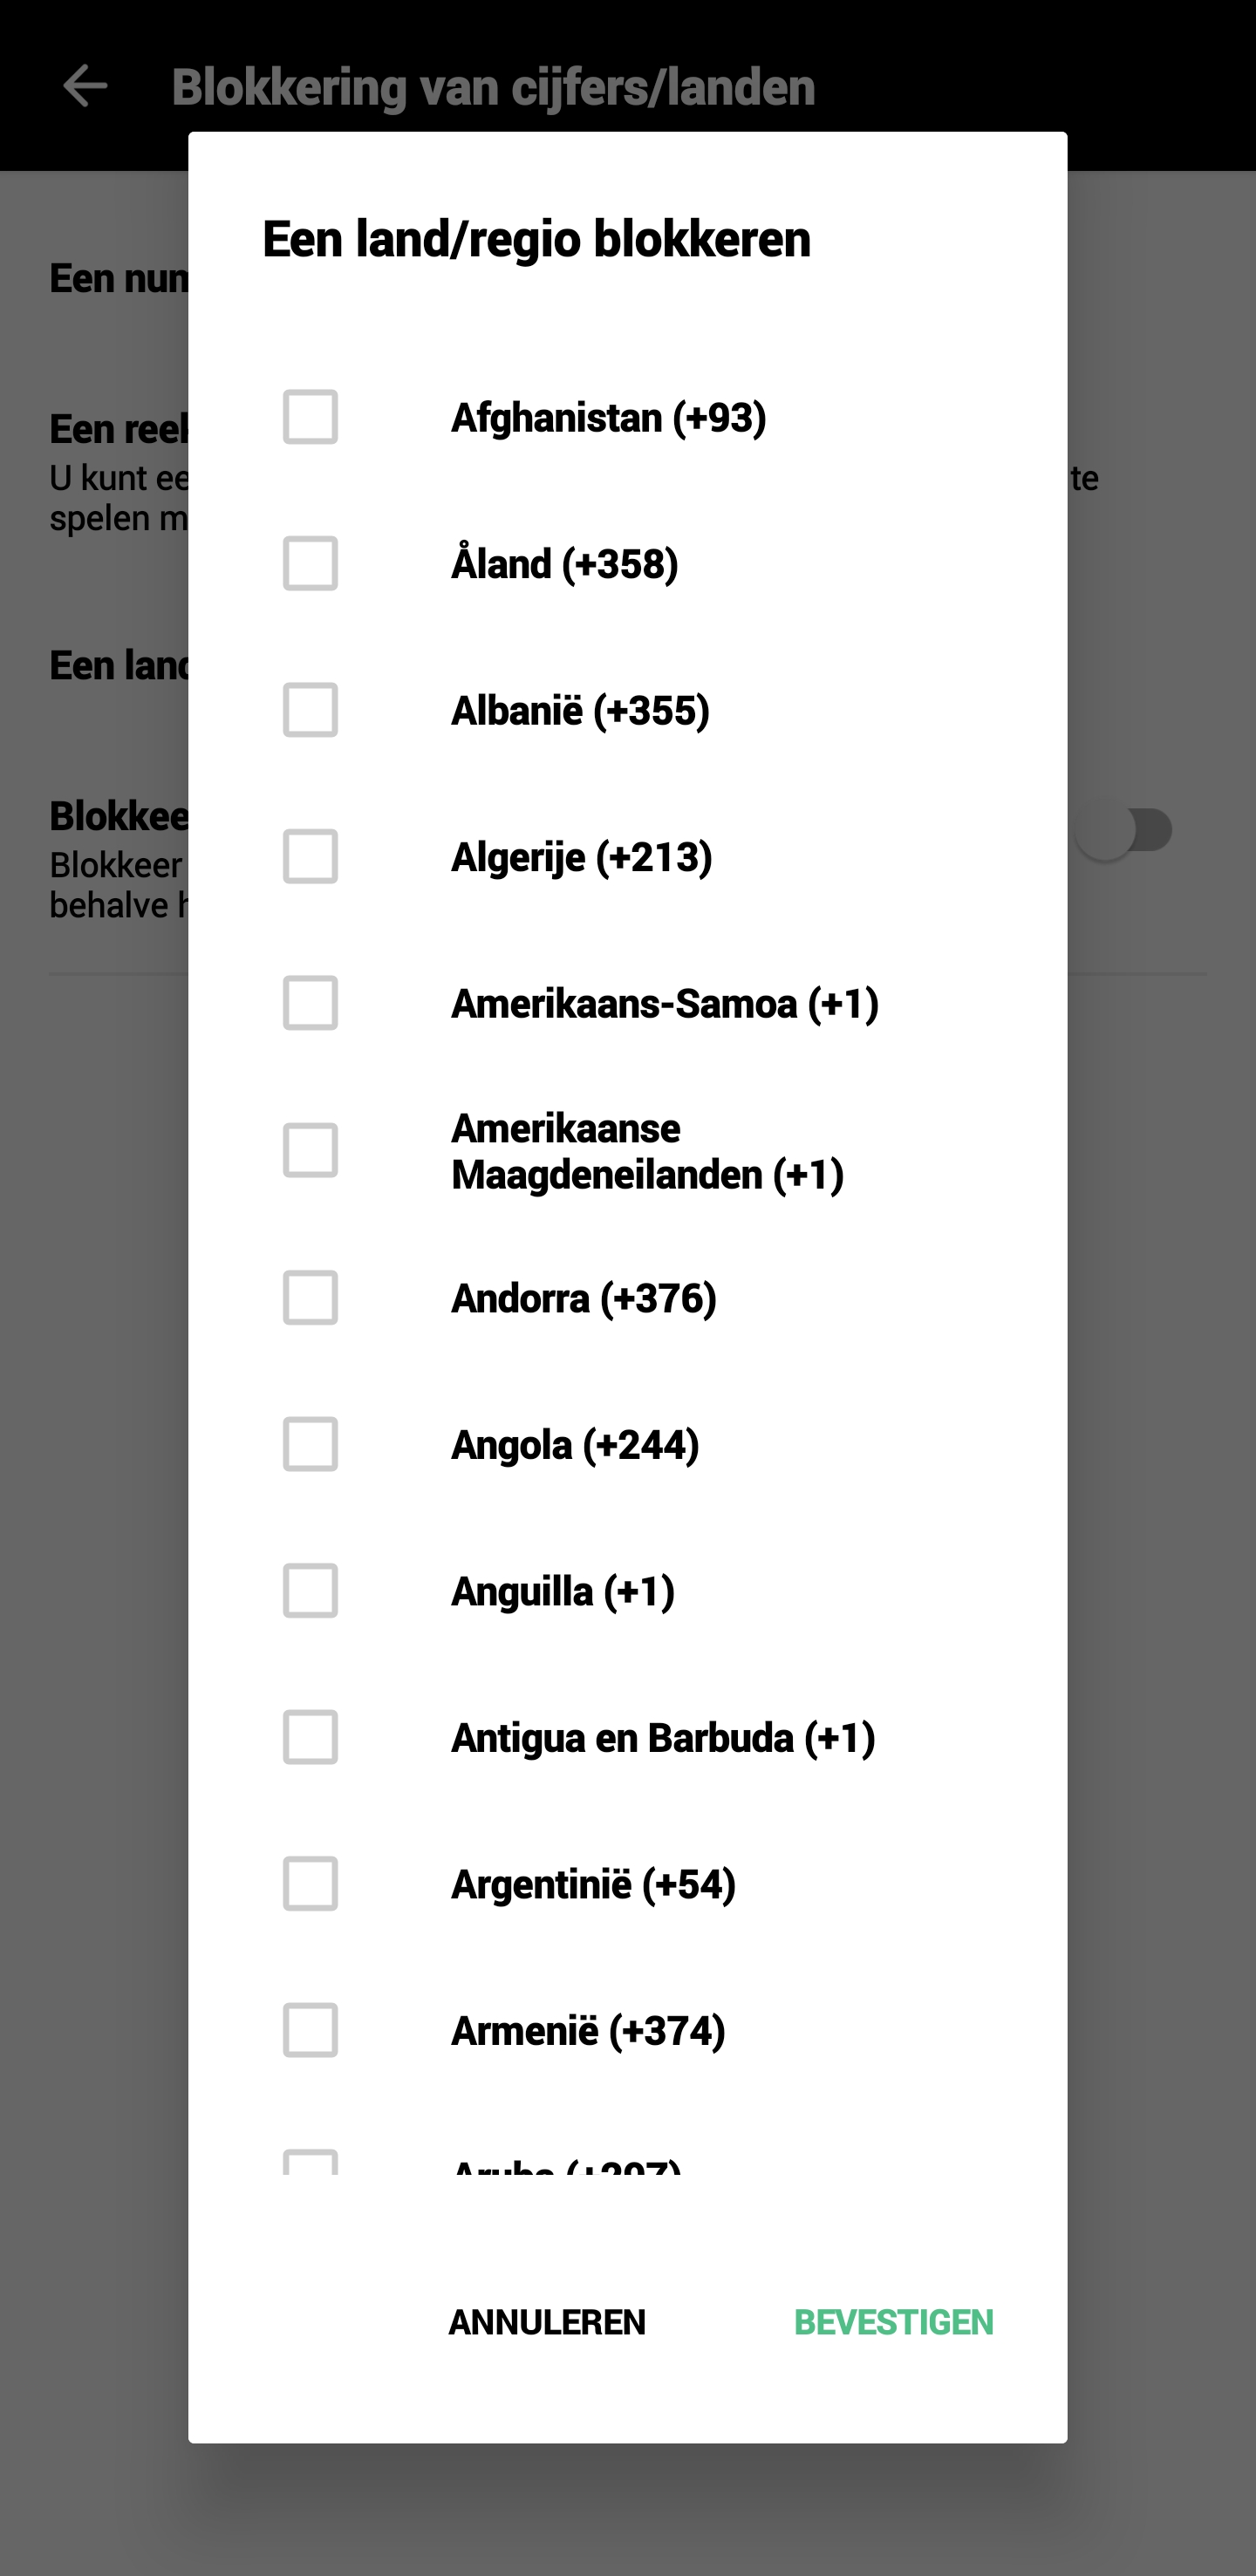
Task: Check the Armenië (+374) checkbox
Action: pos(310,2030)
